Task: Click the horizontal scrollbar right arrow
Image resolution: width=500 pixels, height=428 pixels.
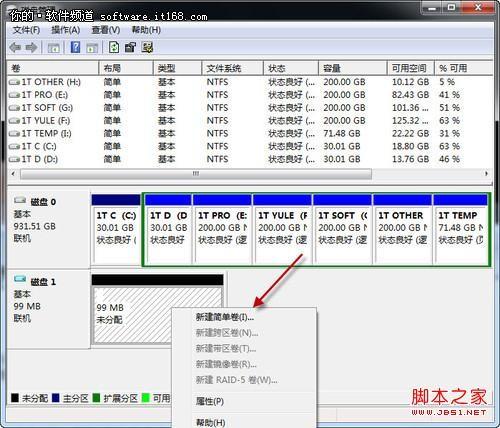Action: 486,174
